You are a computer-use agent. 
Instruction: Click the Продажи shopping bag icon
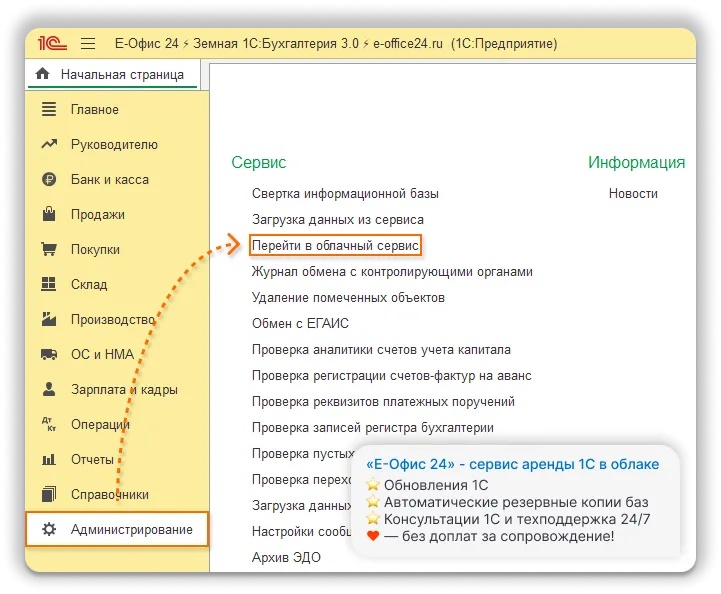click(x=48, y=215)
